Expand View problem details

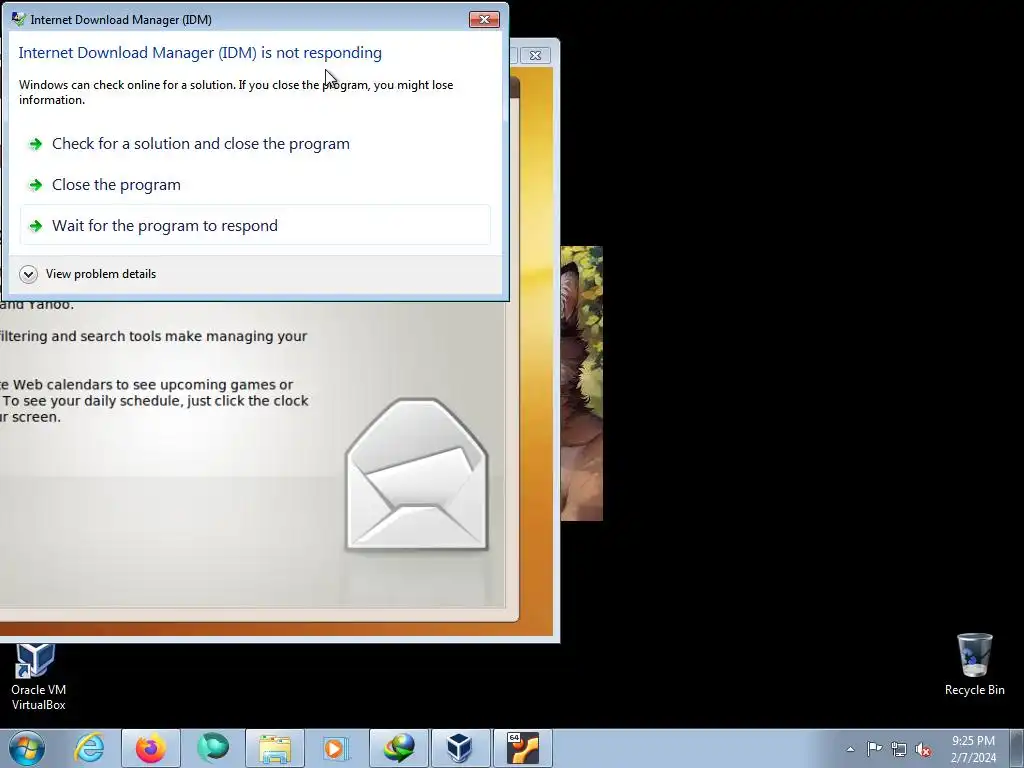(88, 274)
